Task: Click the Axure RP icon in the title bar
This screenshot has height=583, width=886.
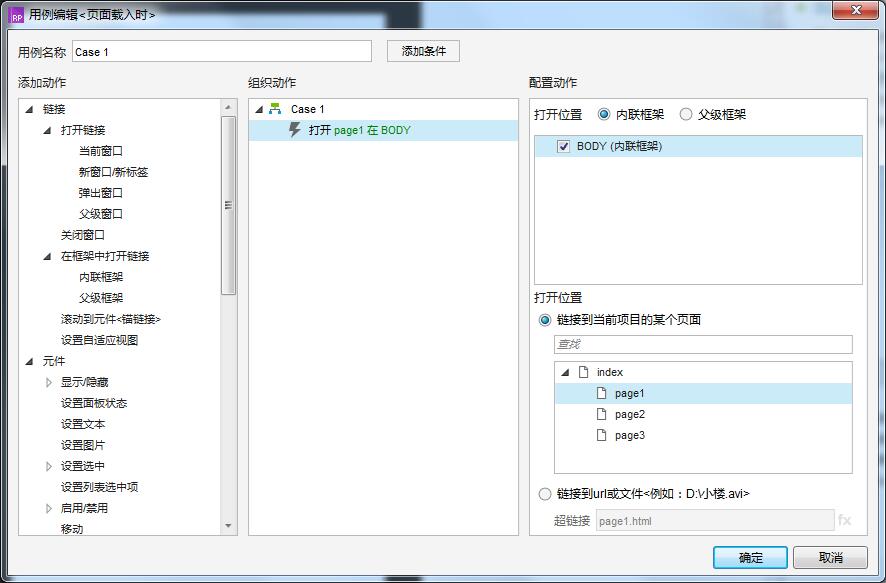Action: tap(16, 15)
